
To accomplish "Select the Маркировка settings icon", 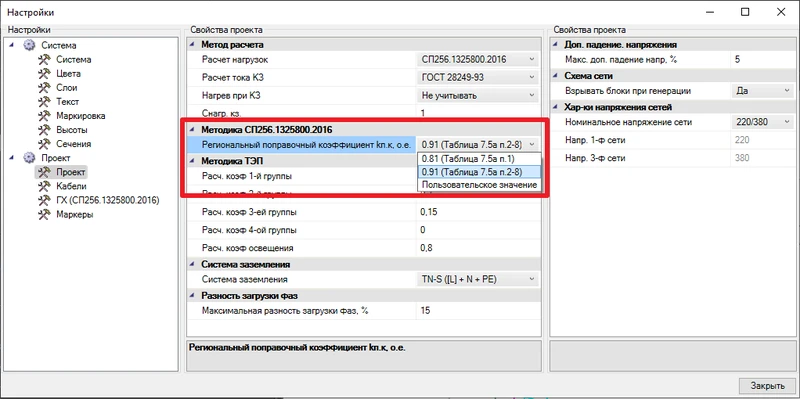I will pyautogui.click(x=44, y=116).
